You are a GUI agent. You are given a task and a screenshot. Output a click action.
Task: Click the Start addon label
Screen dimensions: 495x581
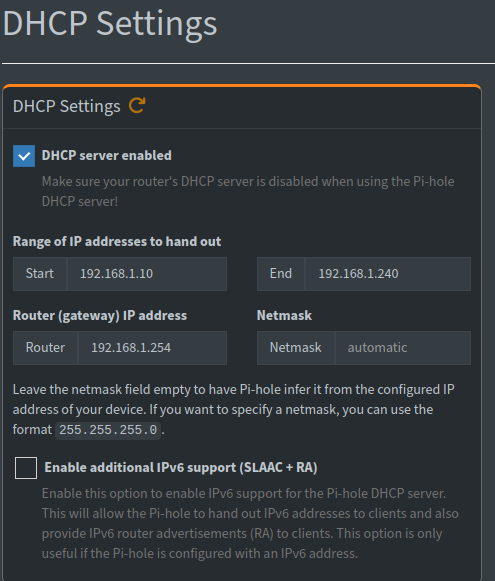pyautogui.click(x=40, y=274)
